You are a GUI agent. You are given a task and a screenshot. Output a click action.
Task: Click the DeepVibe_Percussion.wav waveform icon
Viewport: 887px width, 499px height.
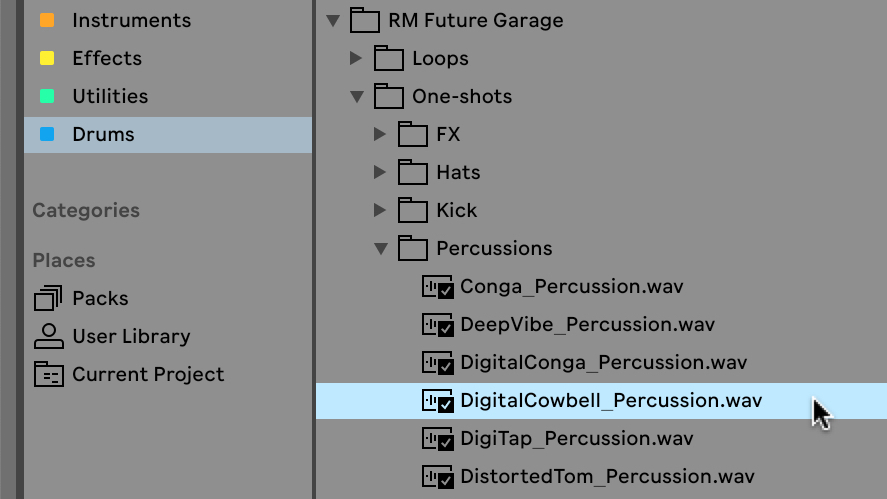[x=437, y=325]
